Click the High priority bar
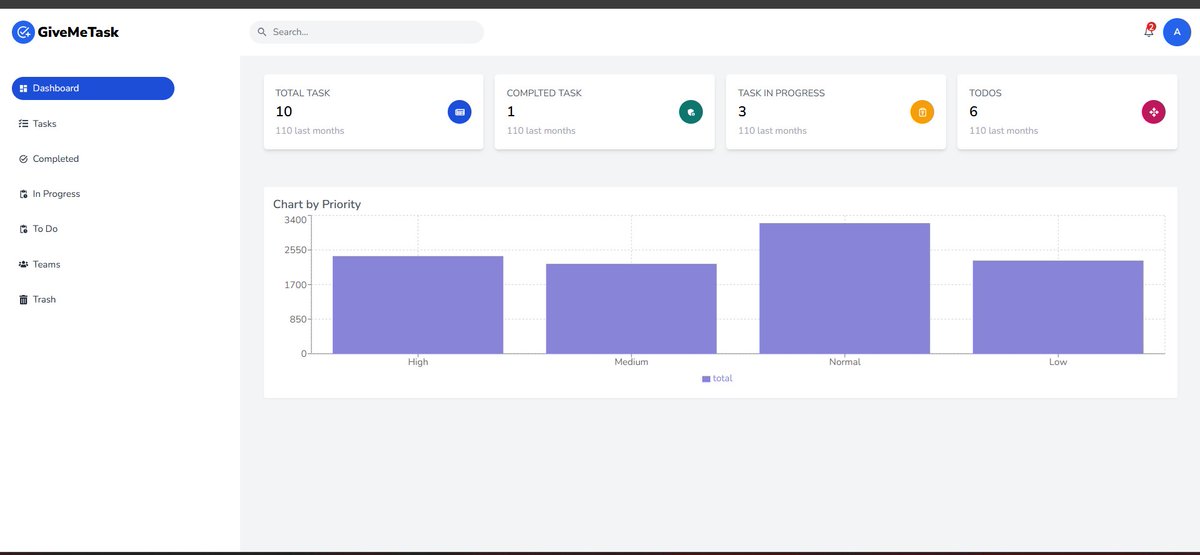The height and width of the screenshot is (555, 1200). [418, 305]
